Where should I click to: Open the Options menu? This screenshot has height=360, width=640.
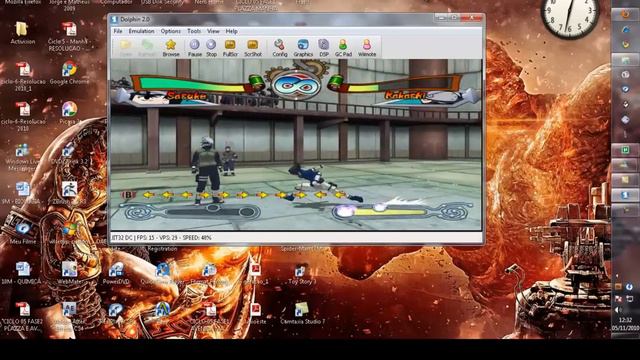[x=171, y=31]
